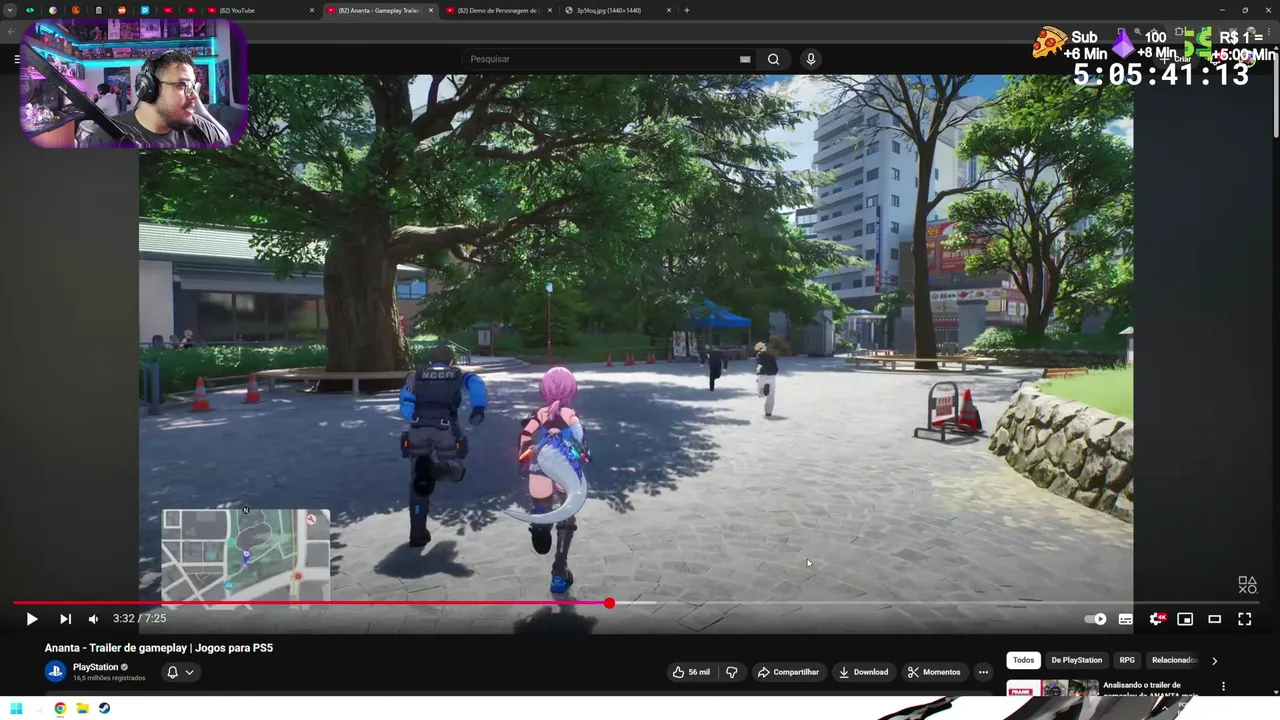The width and height of the screenshot is (1280, 720).
Task: Click the PlayStation watermark logo on the video
Action: coord(1247,585)
